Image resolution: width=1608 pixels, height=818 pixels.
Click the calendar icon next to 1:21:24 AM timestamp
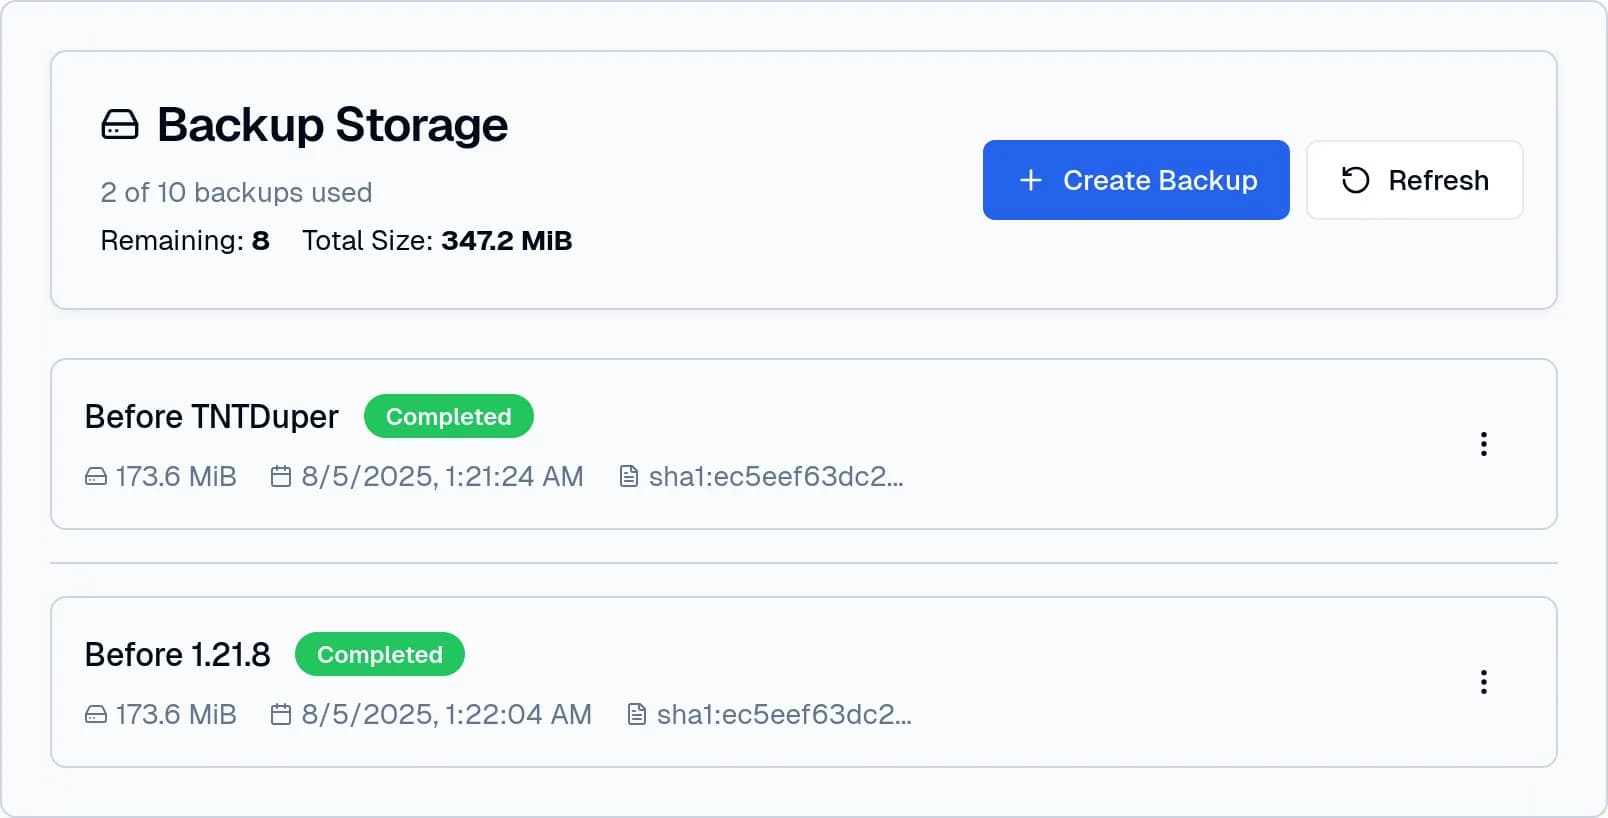click(x=281, y=477)
